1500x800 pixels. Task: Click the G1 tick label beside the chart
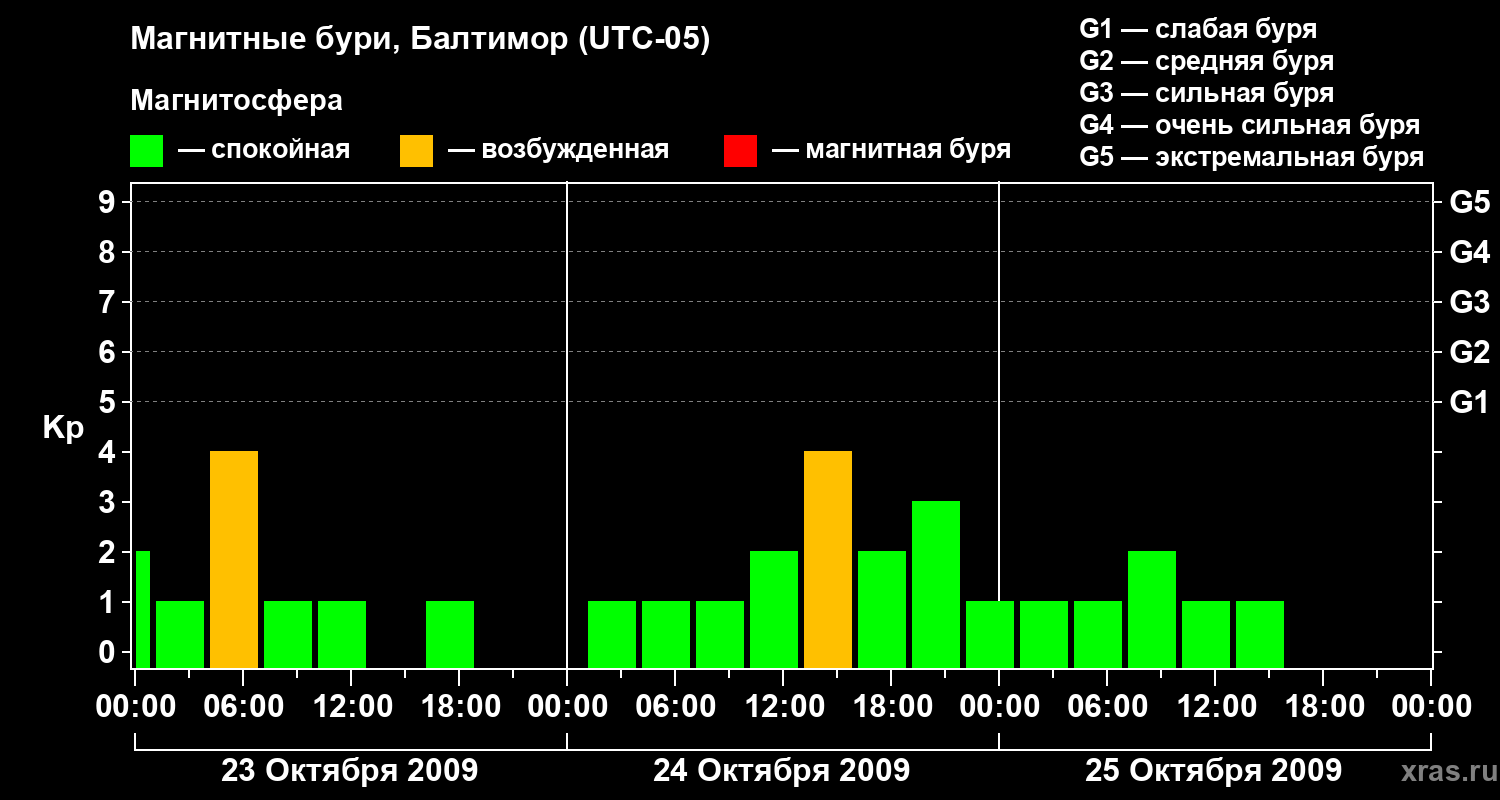(x=1469, y=402)
